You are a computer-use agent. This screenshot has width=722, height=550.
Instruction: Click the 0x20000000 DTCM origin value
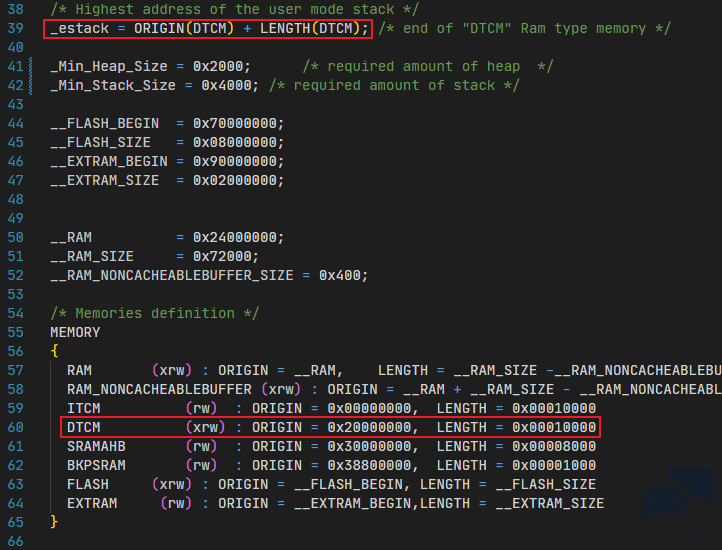[369, 427]
